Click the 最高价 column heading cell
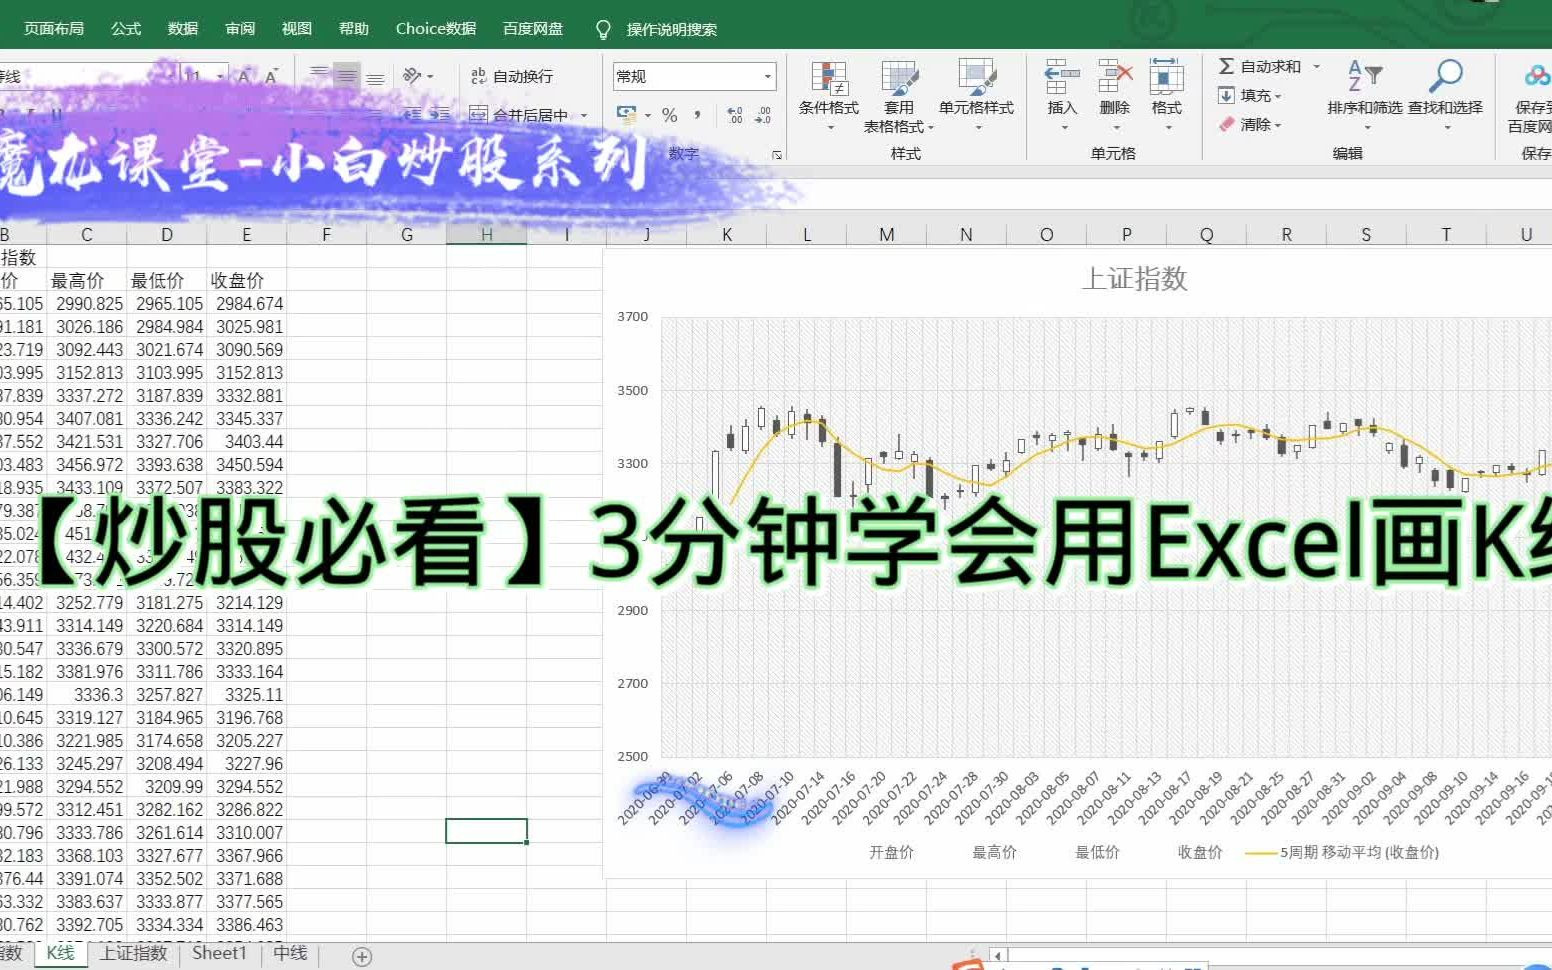1552x970 pixels. [87, 280]
